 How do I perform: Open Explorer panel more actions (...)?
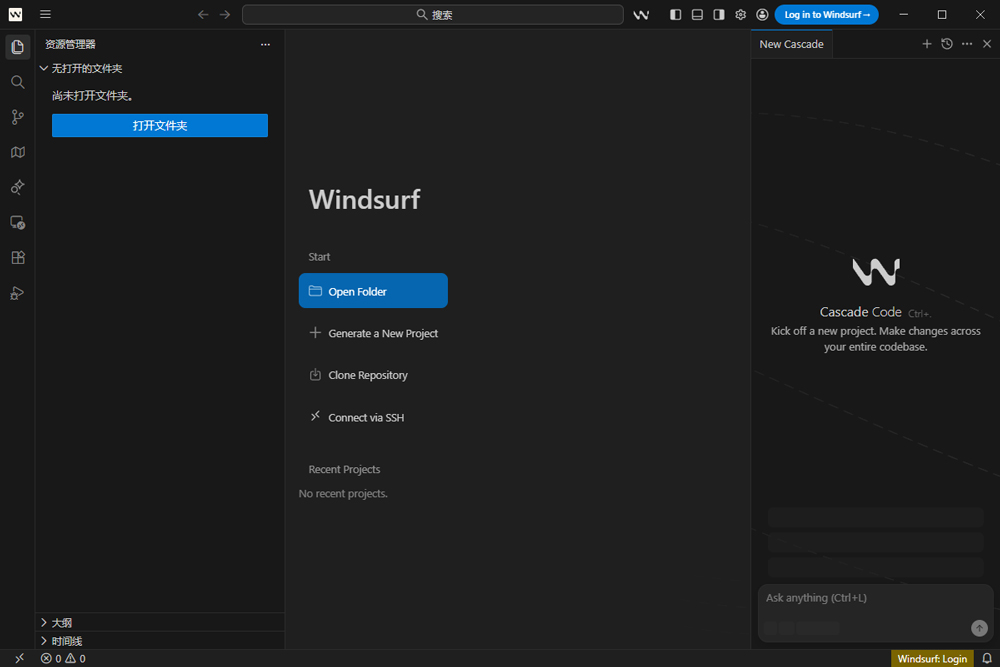[265, 44]
